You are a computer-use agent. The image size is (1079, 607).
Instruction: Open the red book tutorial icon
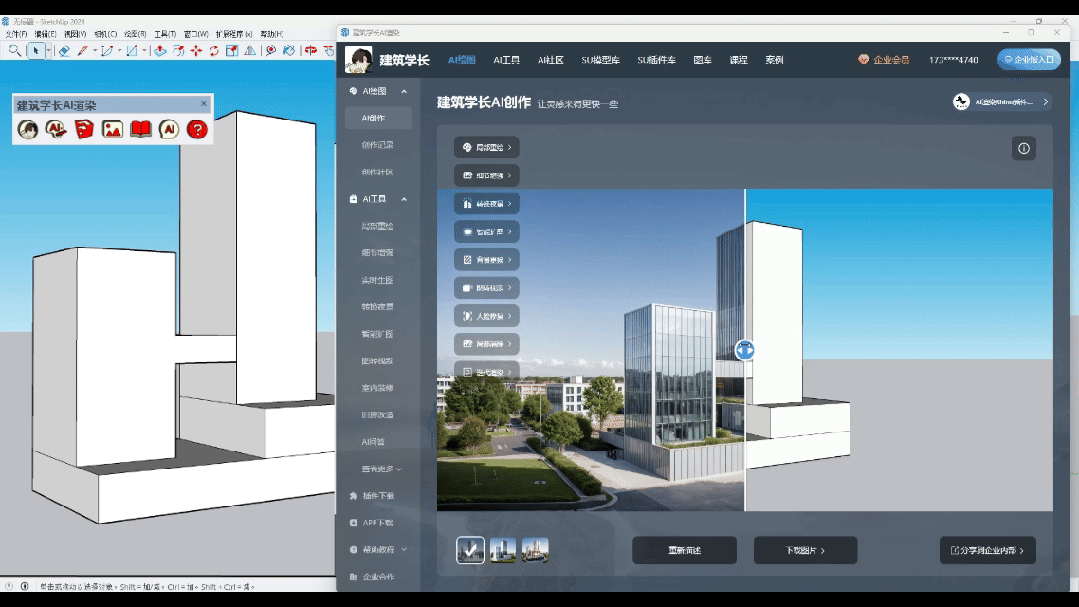pyautogui.click(x=140, y=129)
